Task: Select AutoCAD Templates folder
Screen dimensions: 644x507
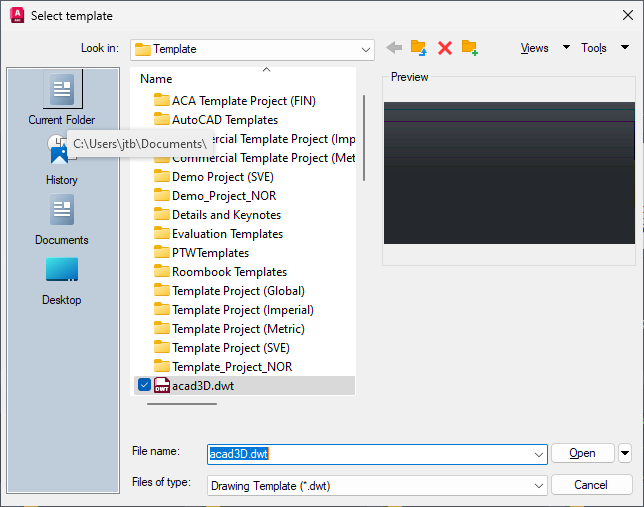Action: pyautogui.click(x=216, y=120)
